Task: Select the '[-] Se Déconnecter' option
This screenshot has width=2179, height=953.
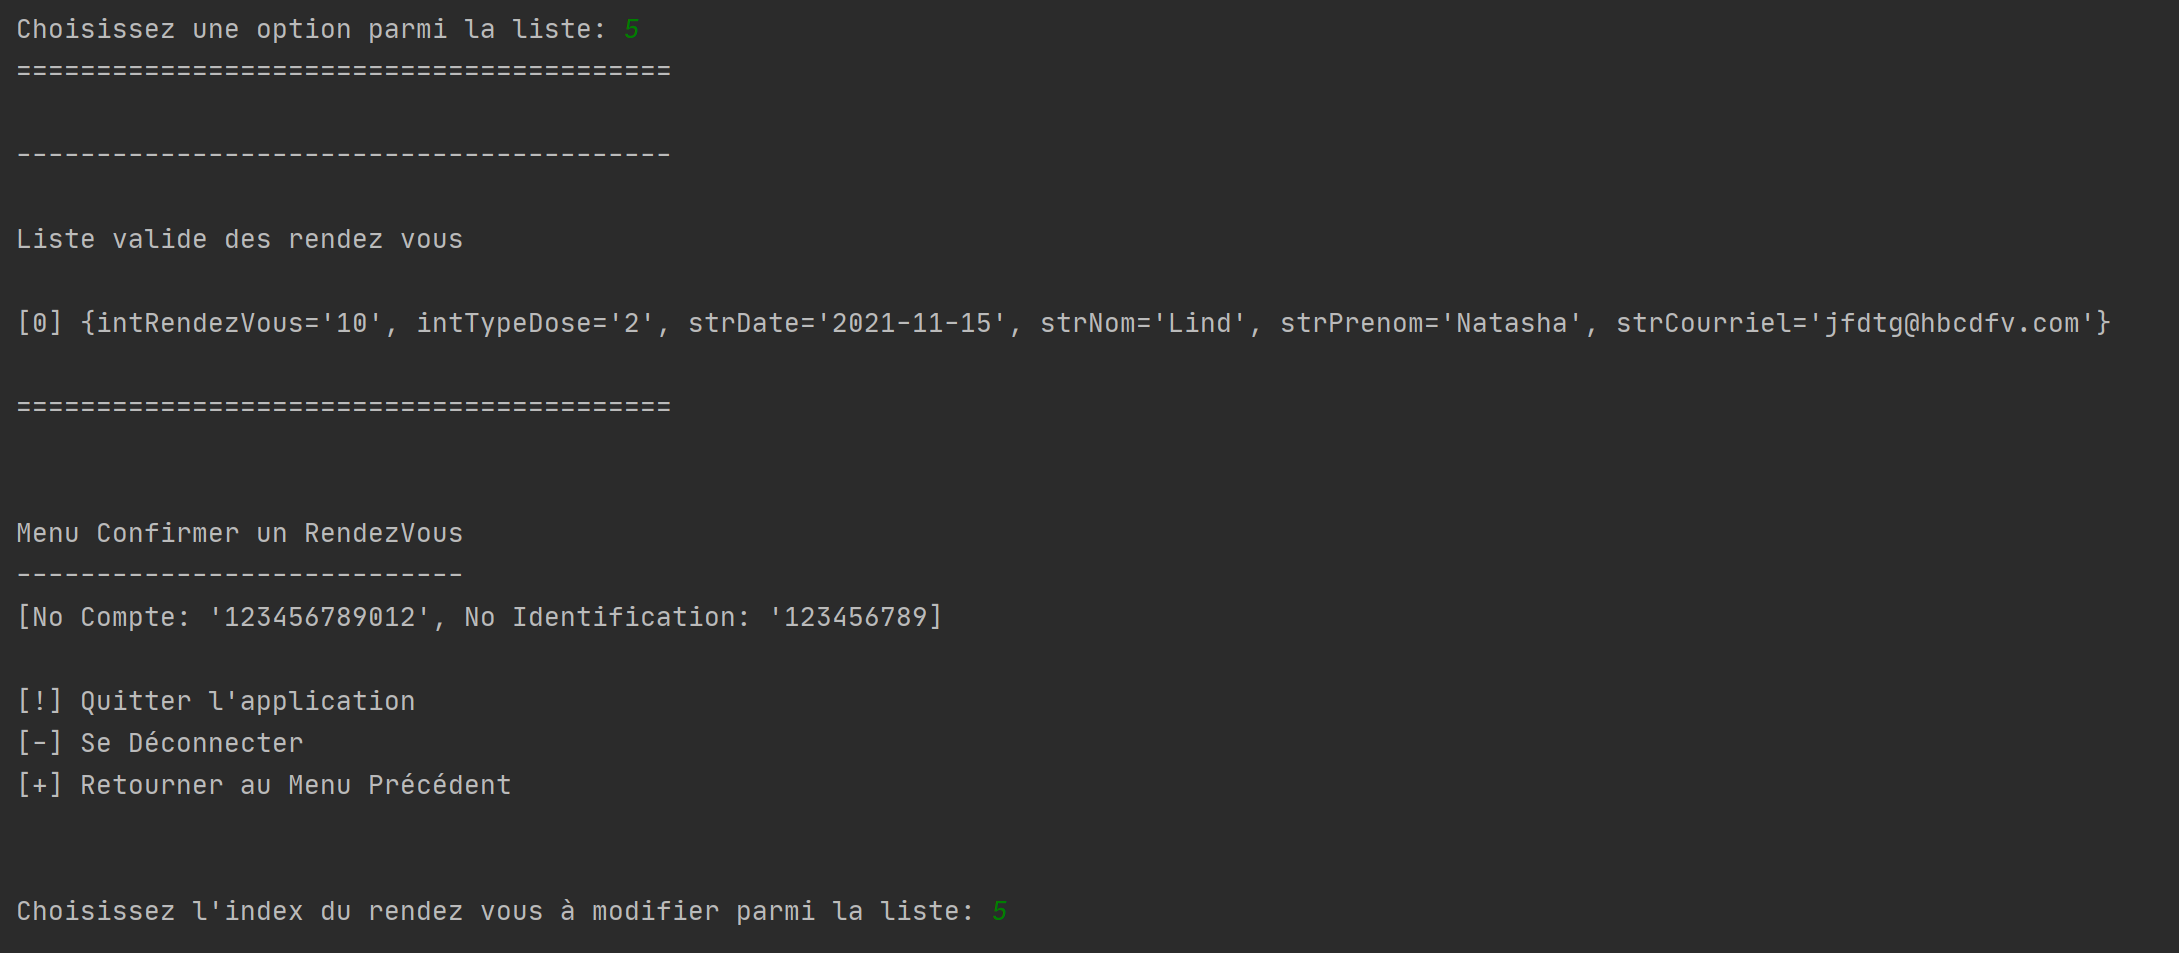Action: click(160, 744)
